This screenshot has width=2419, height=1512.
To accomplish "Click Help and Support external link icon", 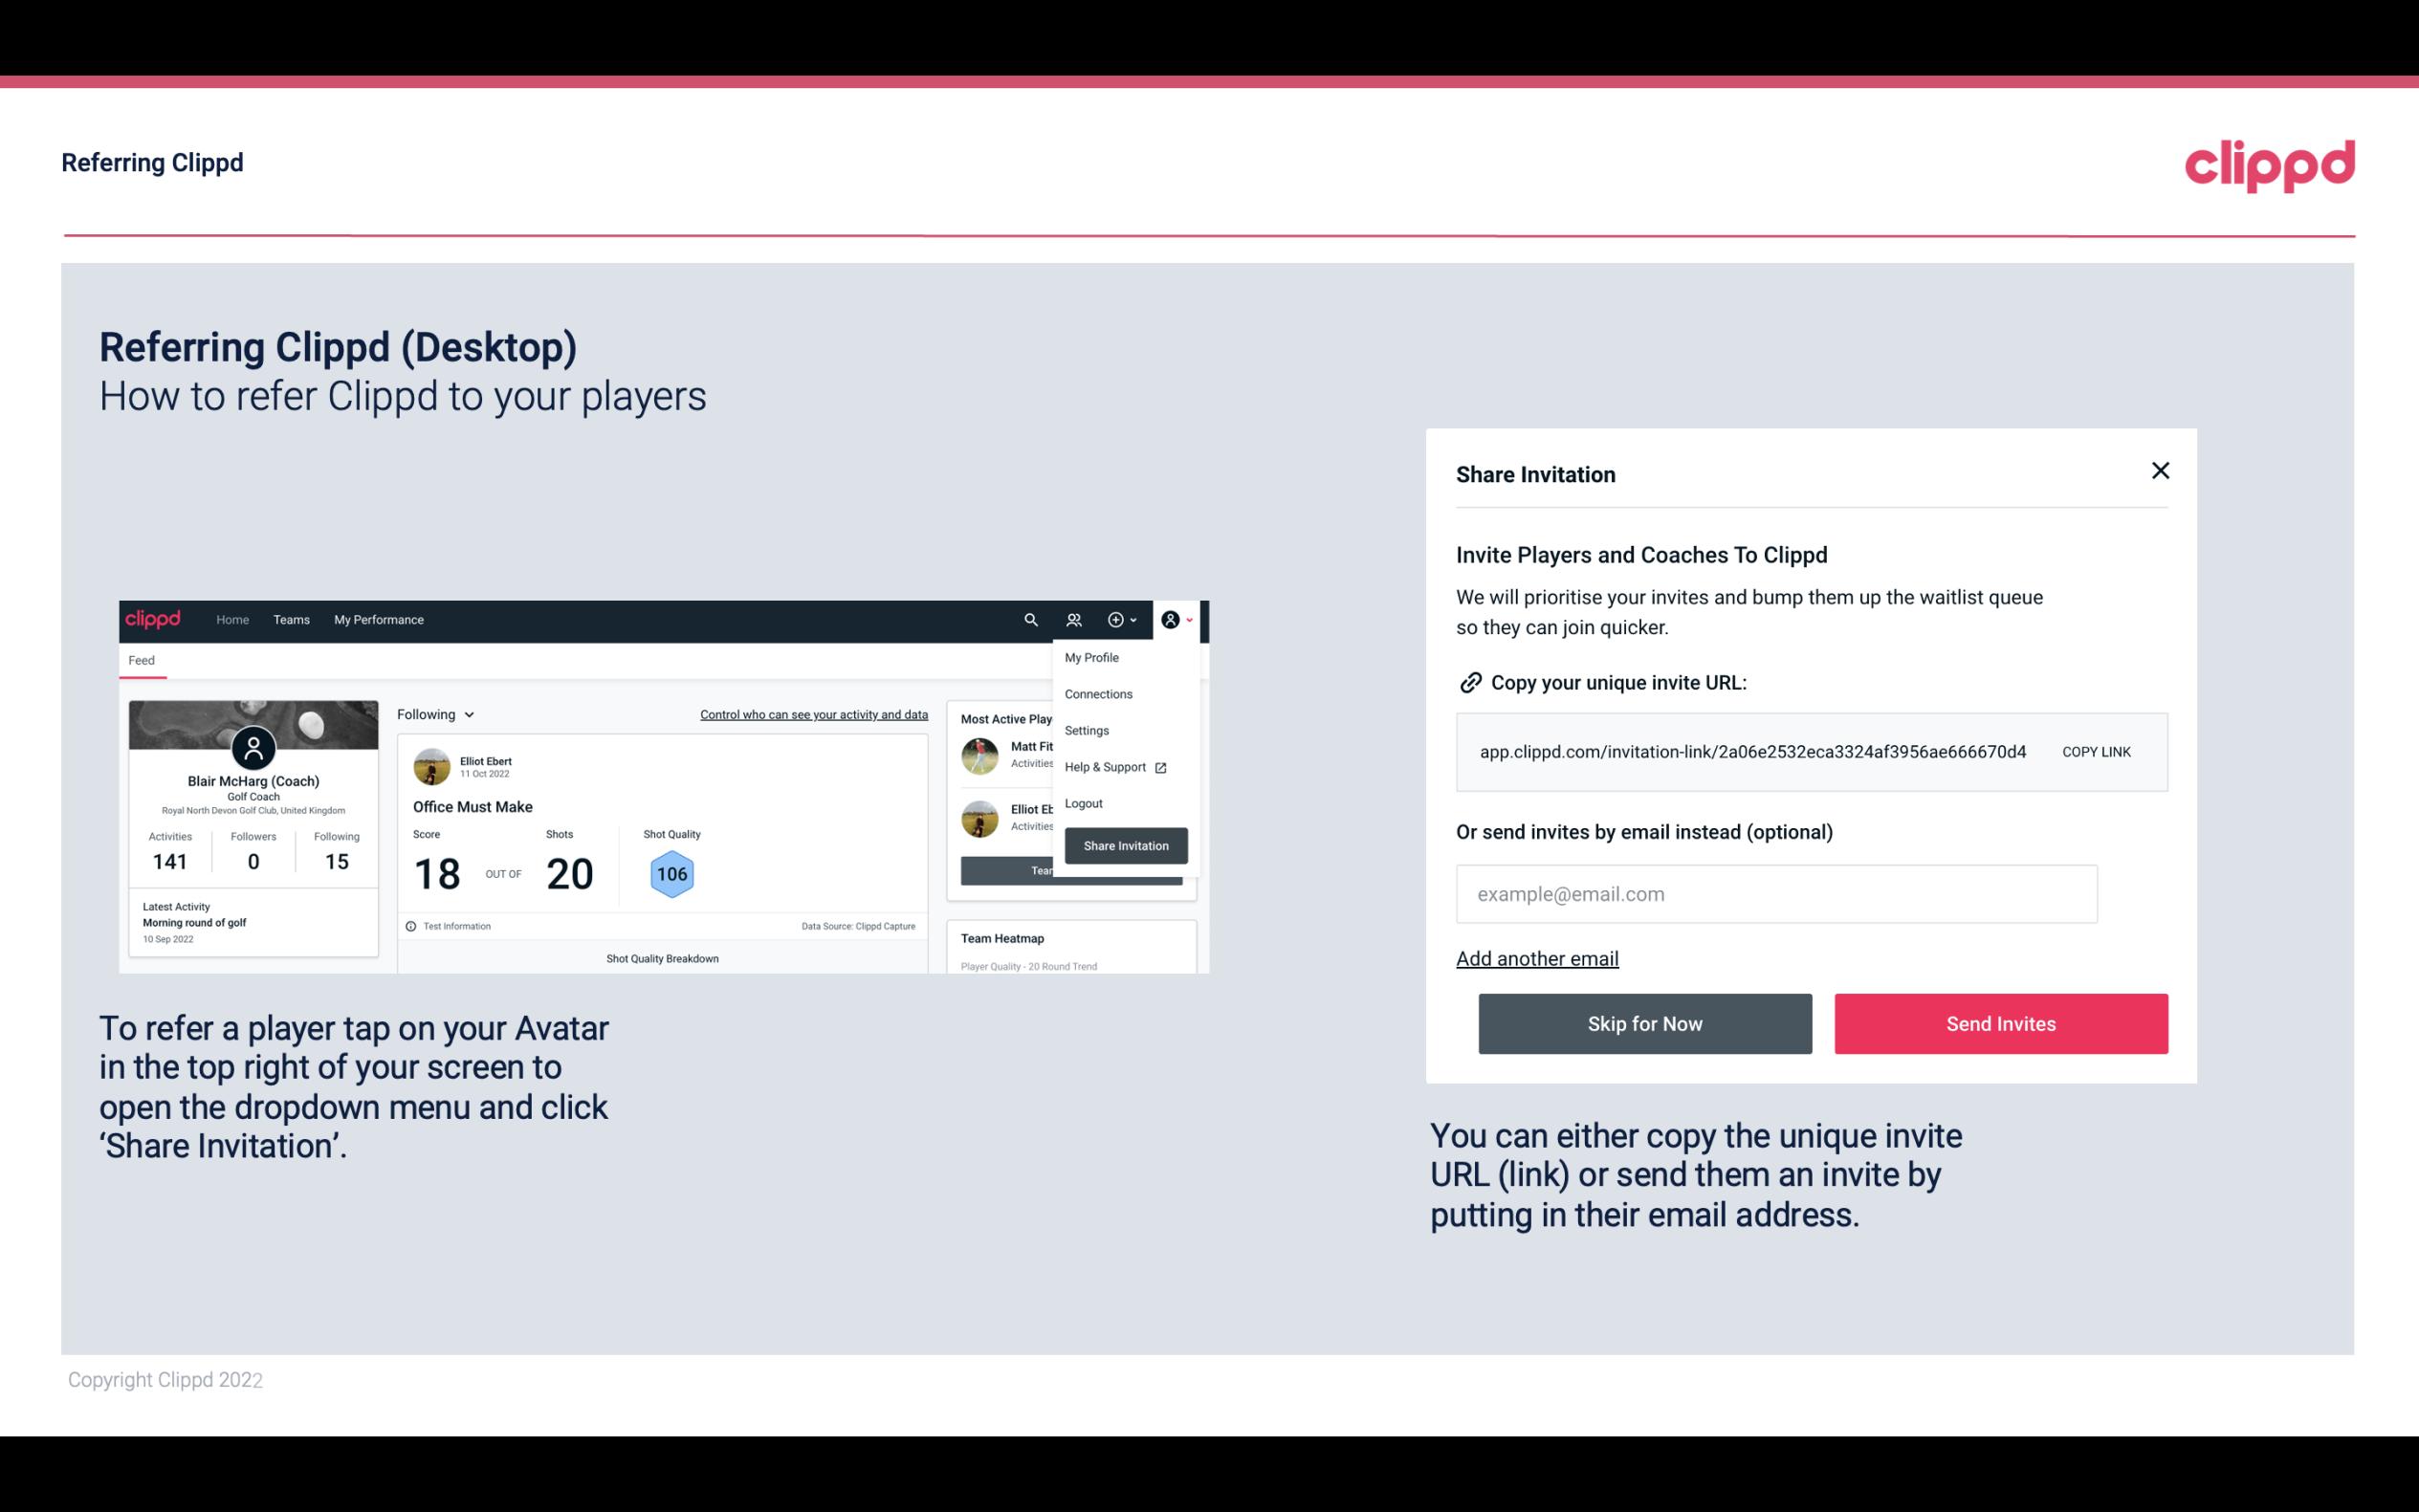I will pyautogui.click(x=1160, y=766).
